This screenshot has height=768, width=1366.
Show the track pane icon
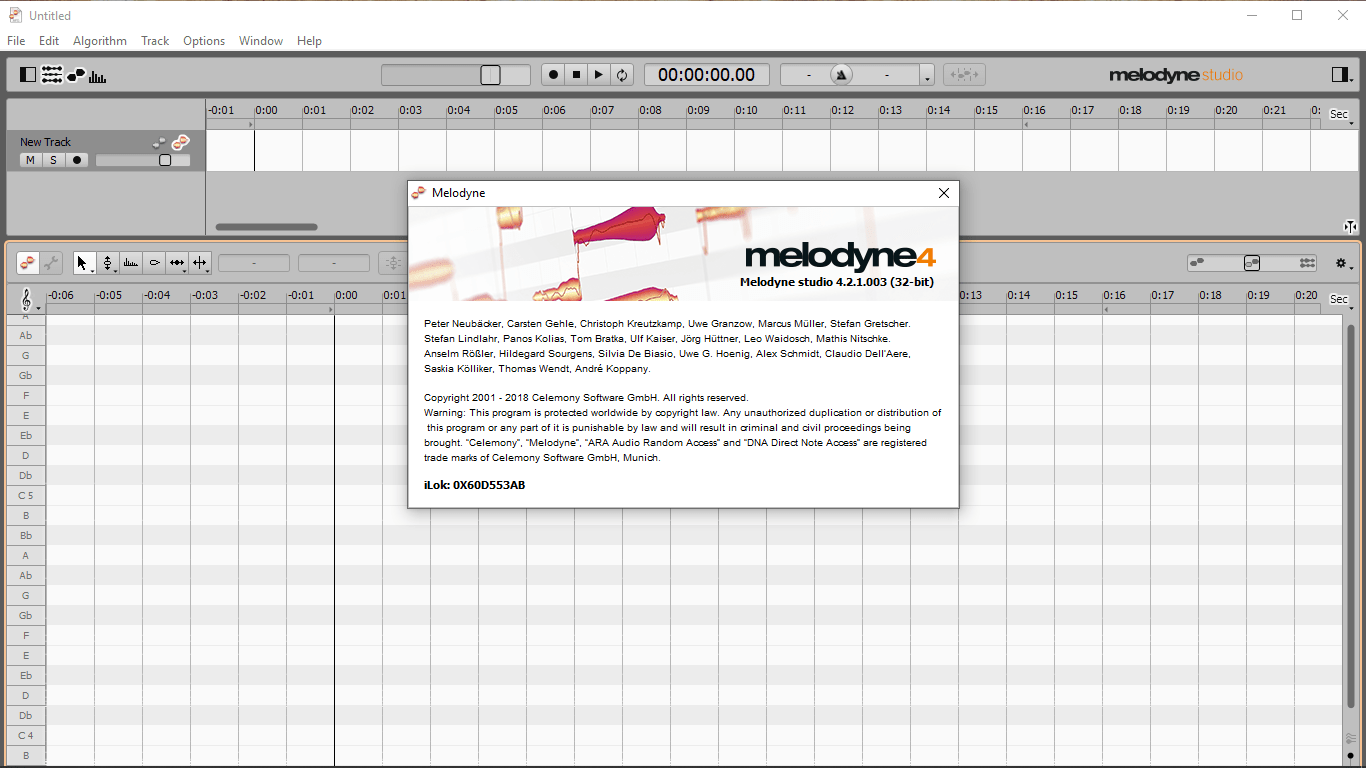click(x=52, y=75)
